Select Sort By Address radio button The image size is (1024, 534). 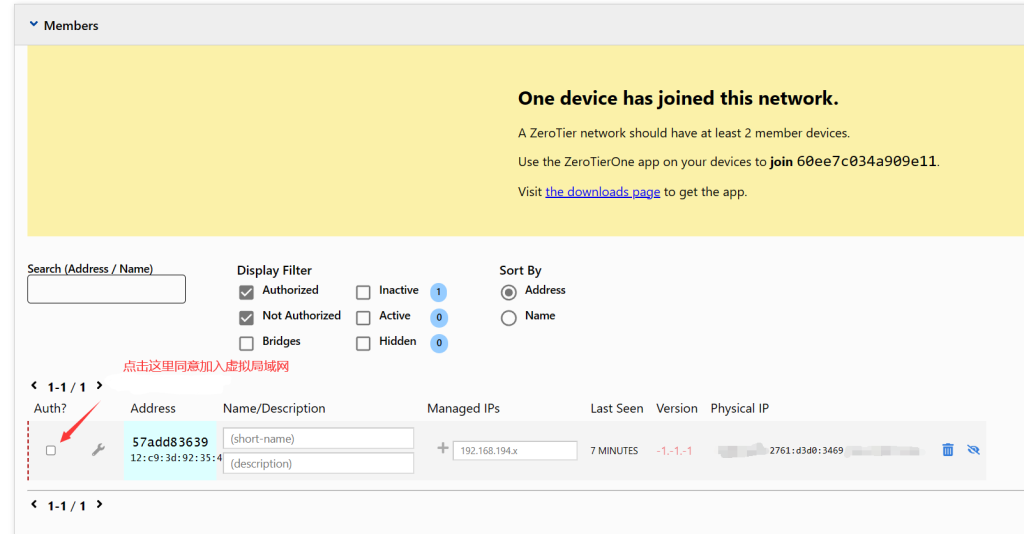click(x=508, y=292)
